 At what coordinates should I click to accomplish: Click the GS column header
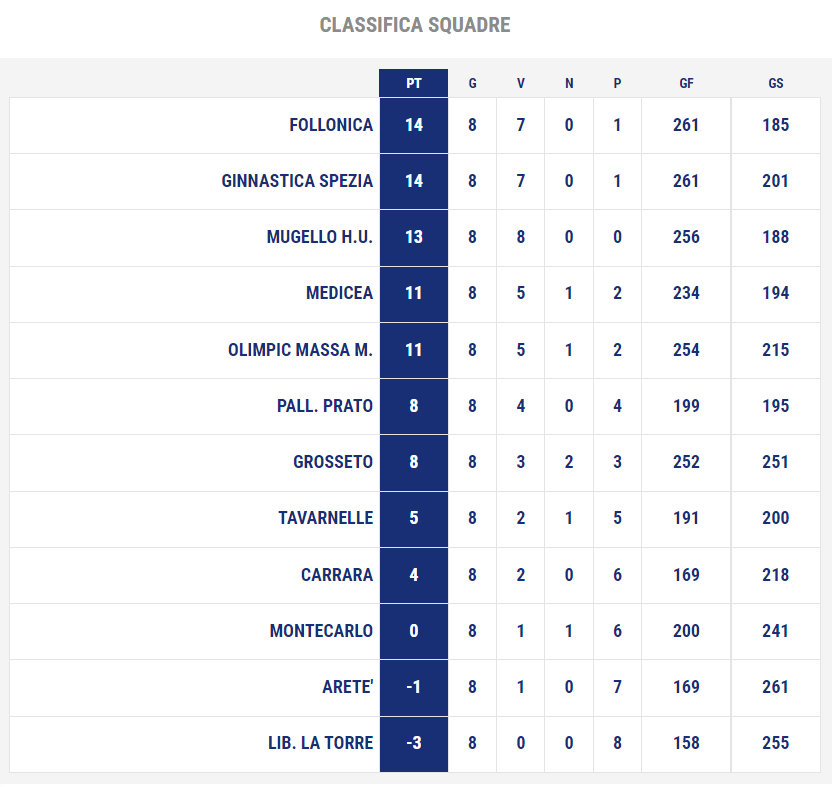(x=776, y=83)
